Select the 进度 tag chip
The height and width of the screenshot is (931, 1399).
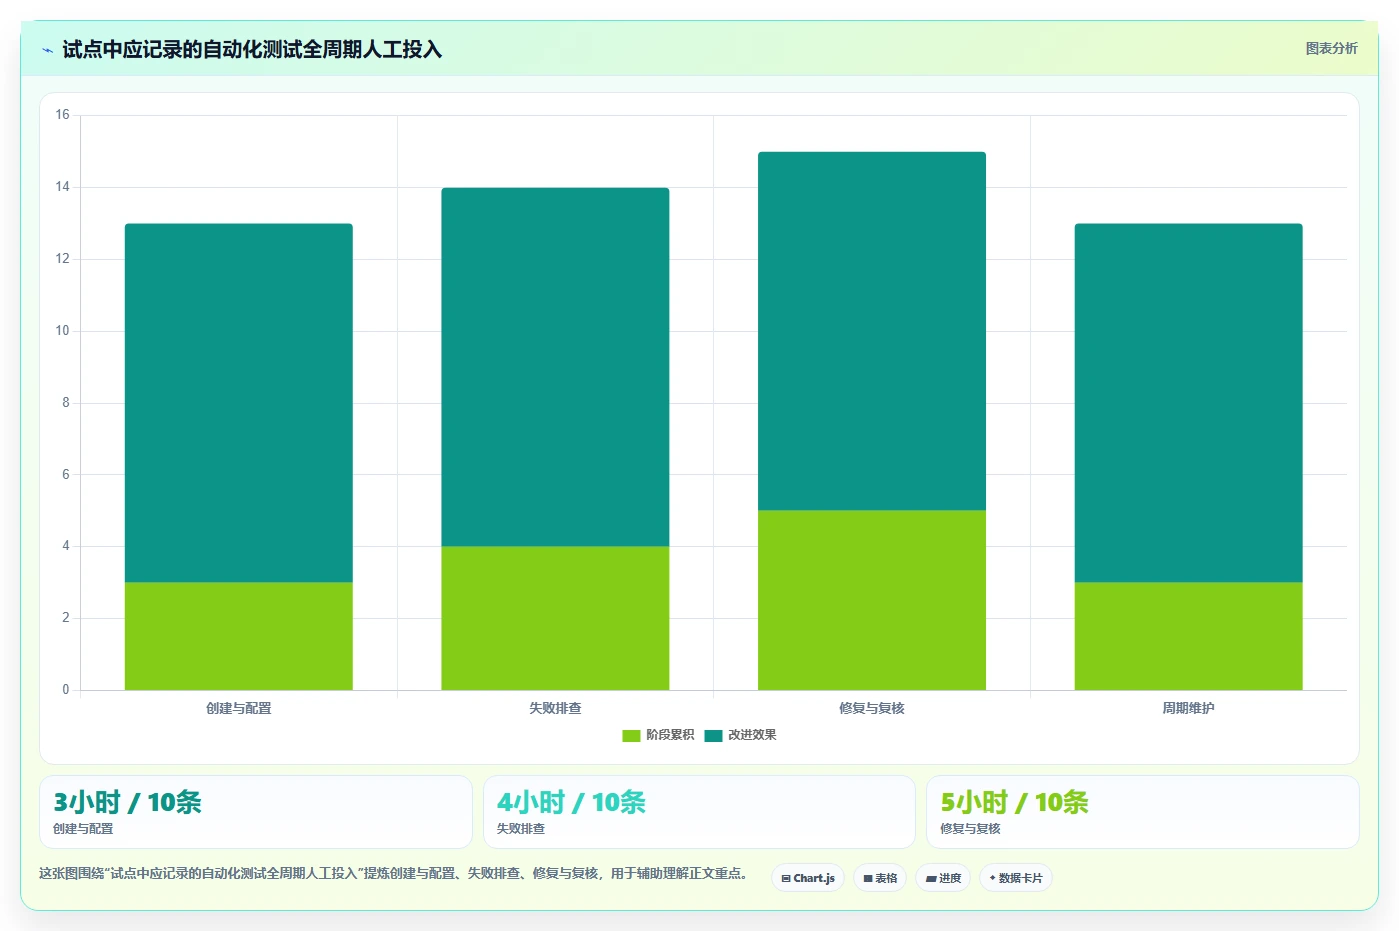click(x=943, y=878)
